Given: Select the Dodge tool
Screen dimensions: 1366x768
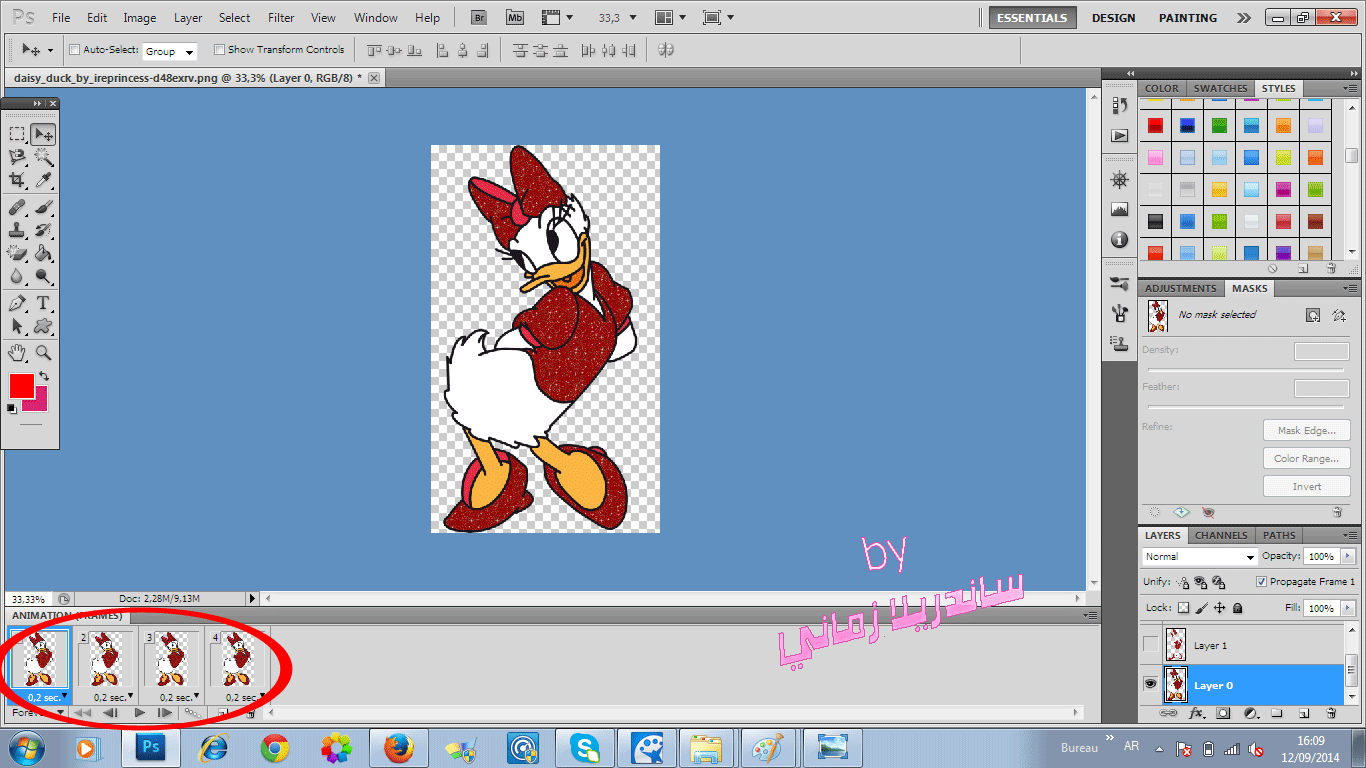Looking at the screenshot, I should (x=43, y=276).
